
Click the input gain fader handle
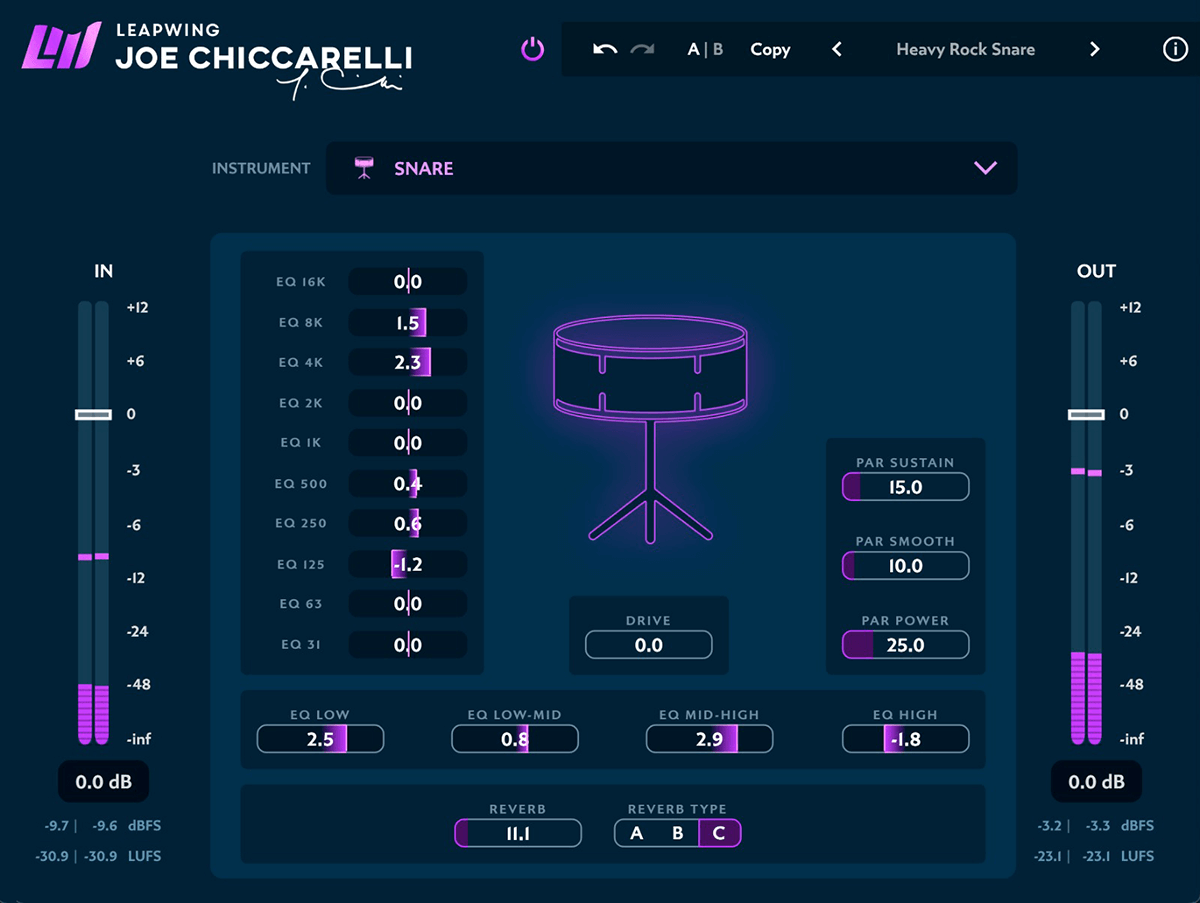point(93,414)
